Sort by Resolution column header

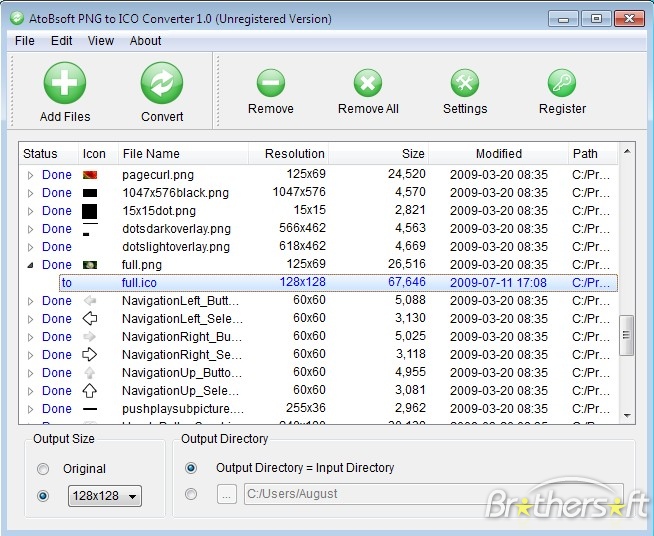pos(289,154)
